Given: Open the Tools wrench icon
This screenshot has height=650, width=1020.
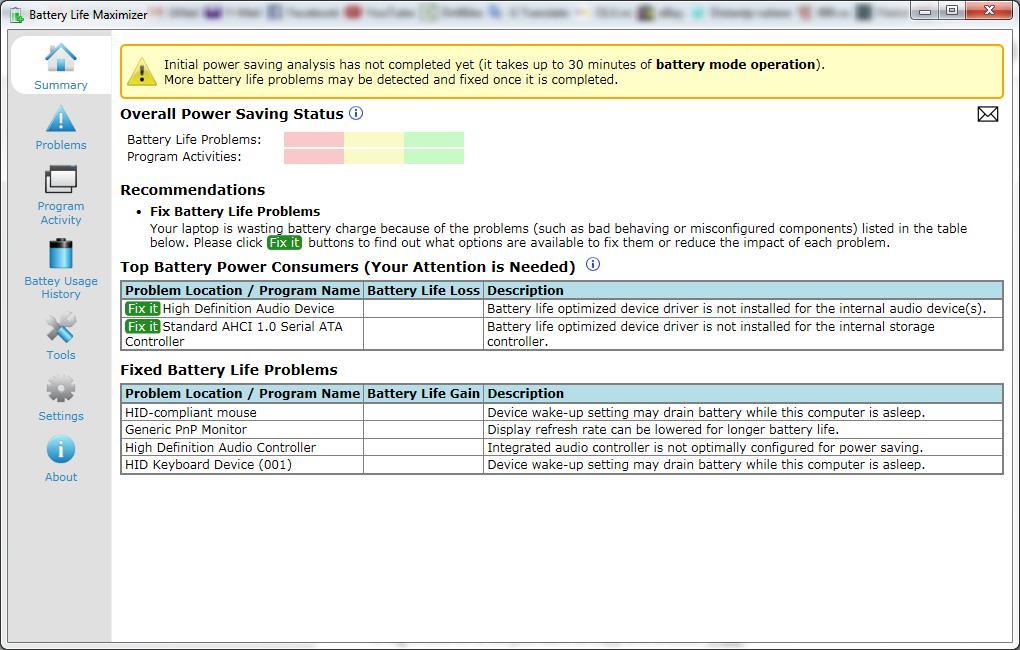Looking at the screenshot, I should [x=60, y=328].
